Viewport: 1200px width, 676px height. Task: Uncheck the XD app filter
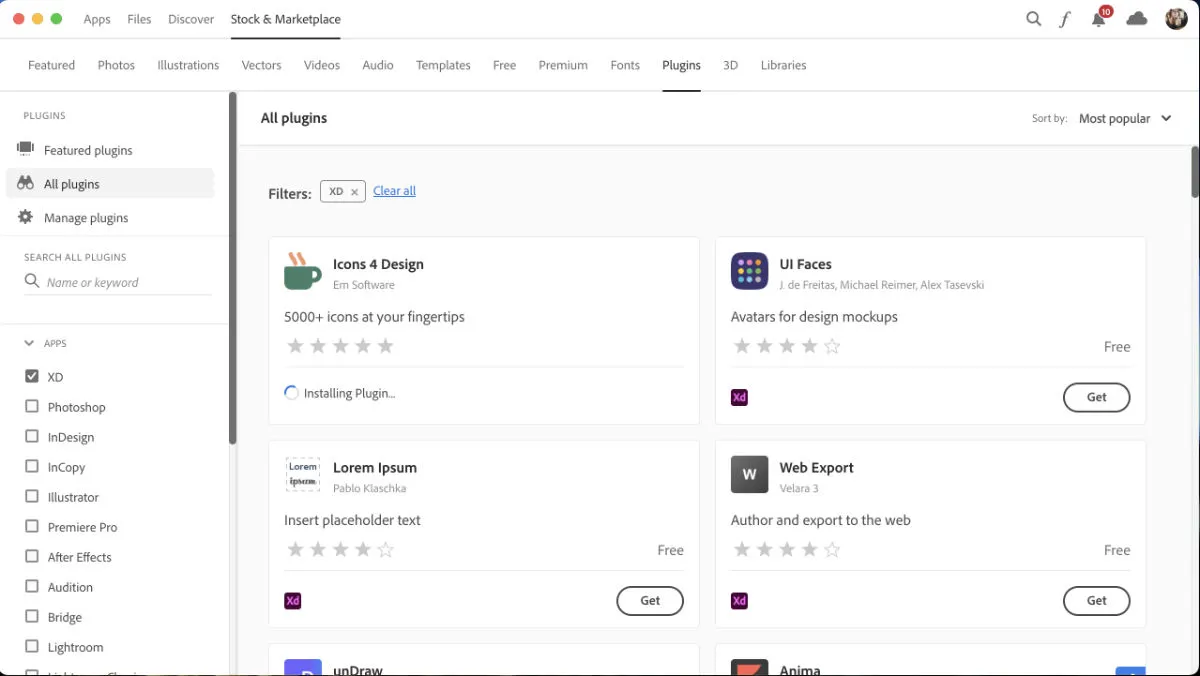[x=30, y=376]
